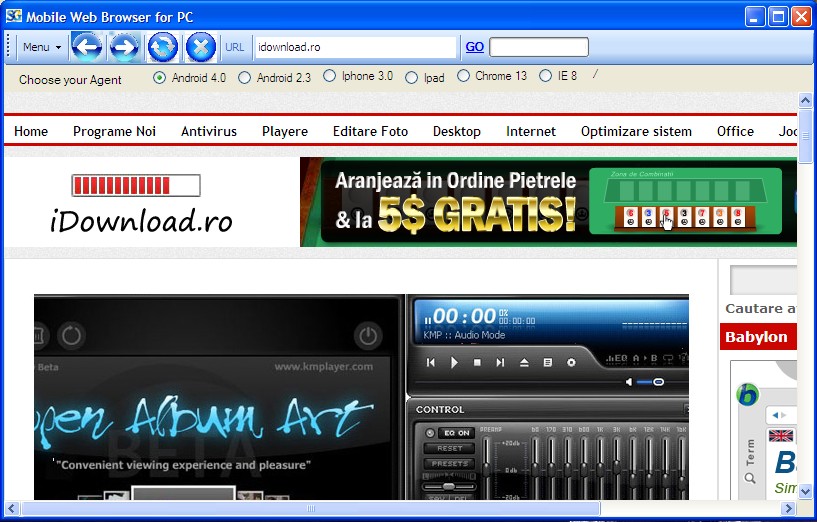Click the horizontal scrollbar thumb
Viewport: 817px width, 522px height.
point(311,508)
